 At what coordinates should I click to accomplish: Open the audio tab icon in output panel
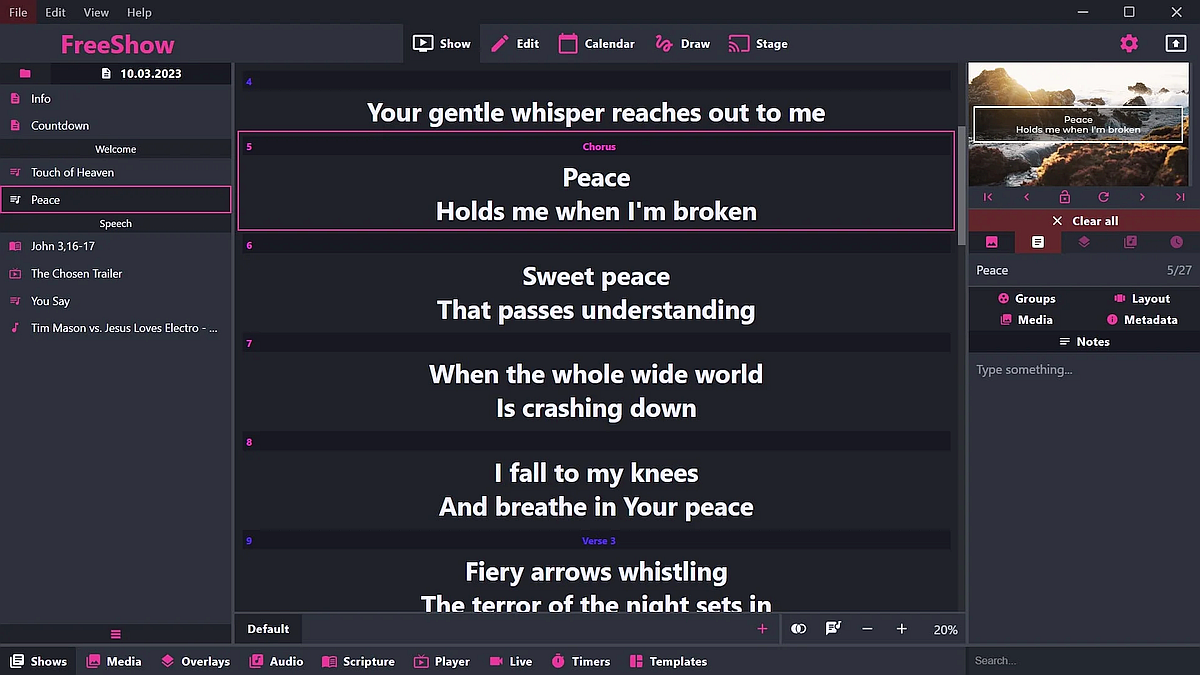[1130, 242]
